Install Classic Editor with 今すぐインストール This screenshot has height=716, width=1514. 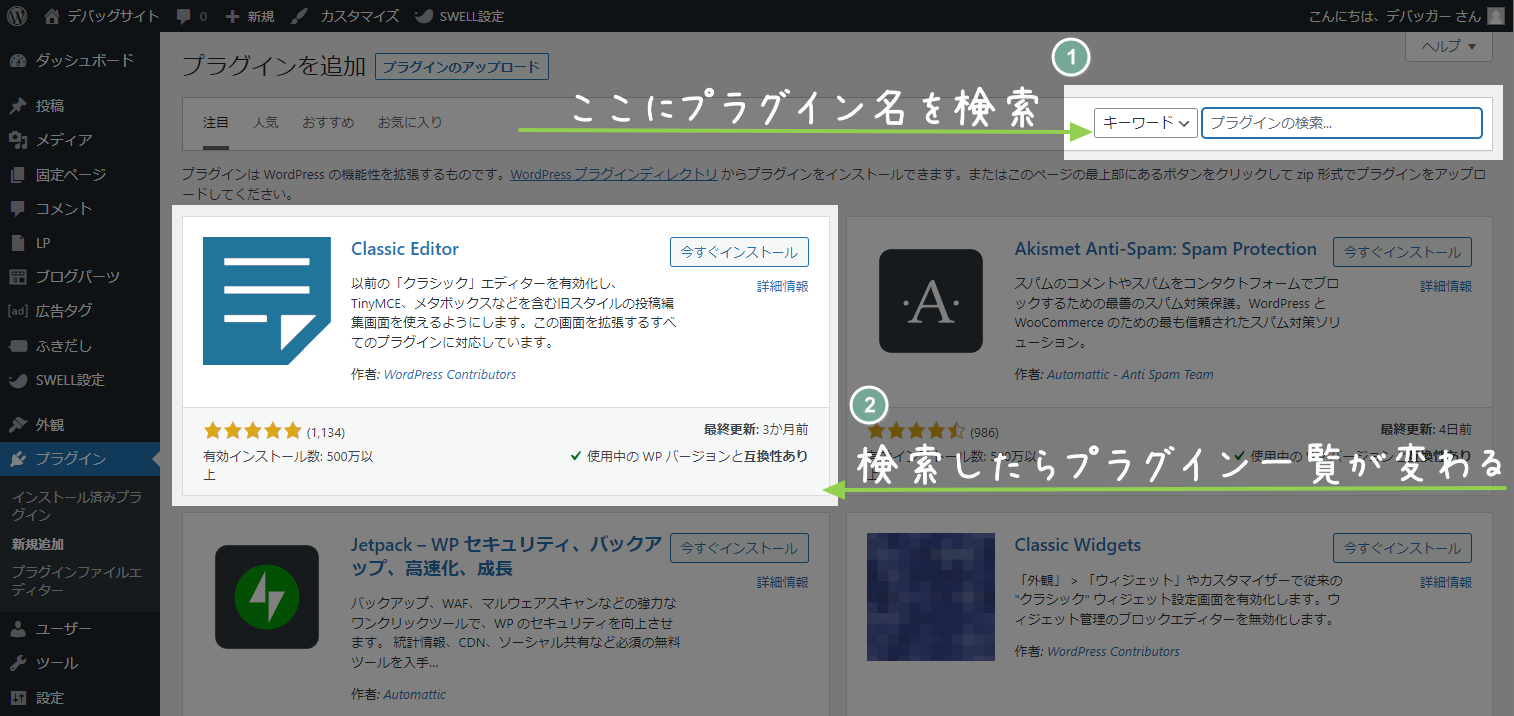[739, 251]
